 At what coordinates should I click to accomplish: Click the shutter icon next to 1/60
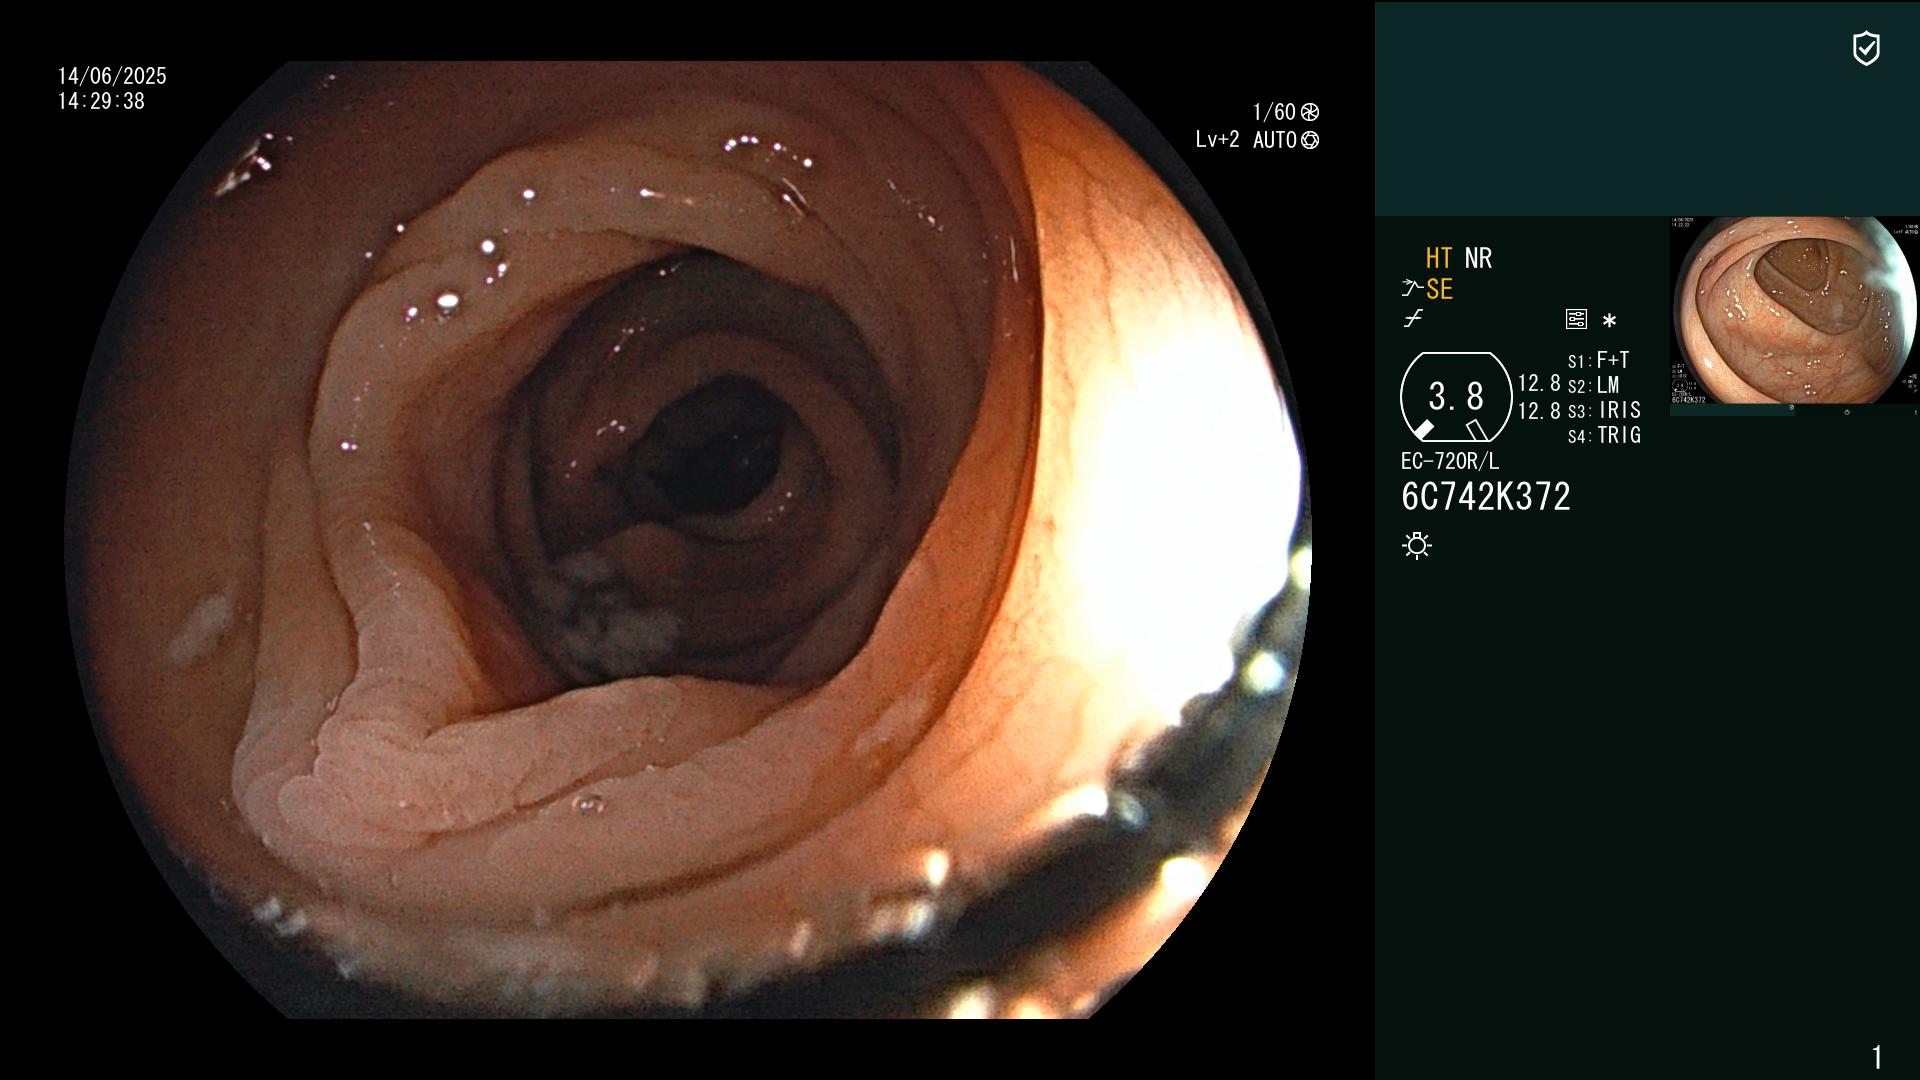1310,112
